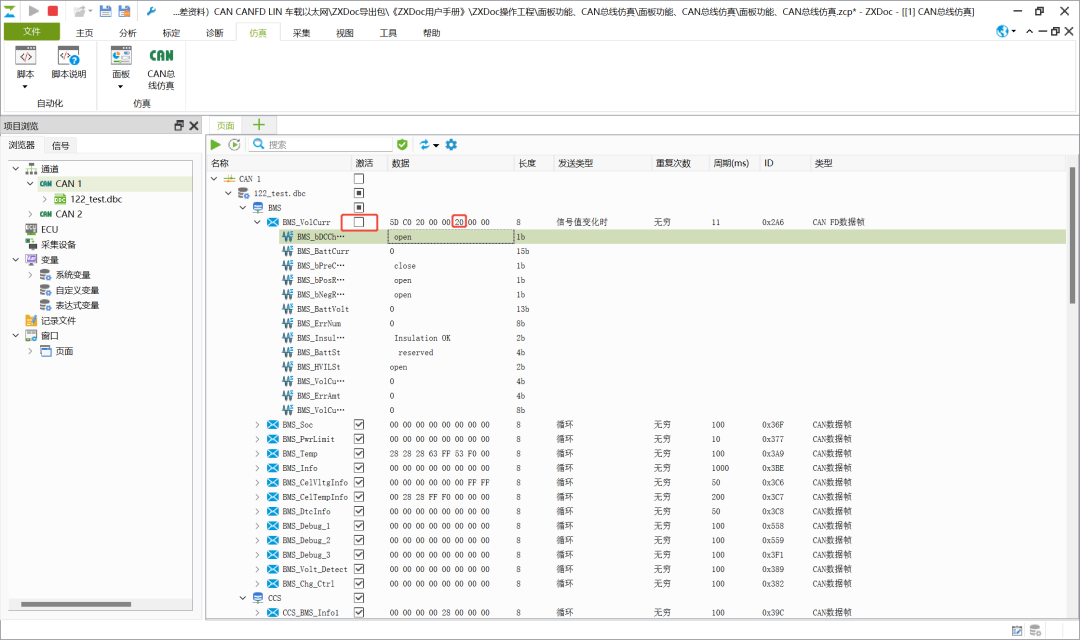Viewport: 1080px width, 640px height.
Task: Switch to the 采集 ribbon tab
Action: pos(302,32)
